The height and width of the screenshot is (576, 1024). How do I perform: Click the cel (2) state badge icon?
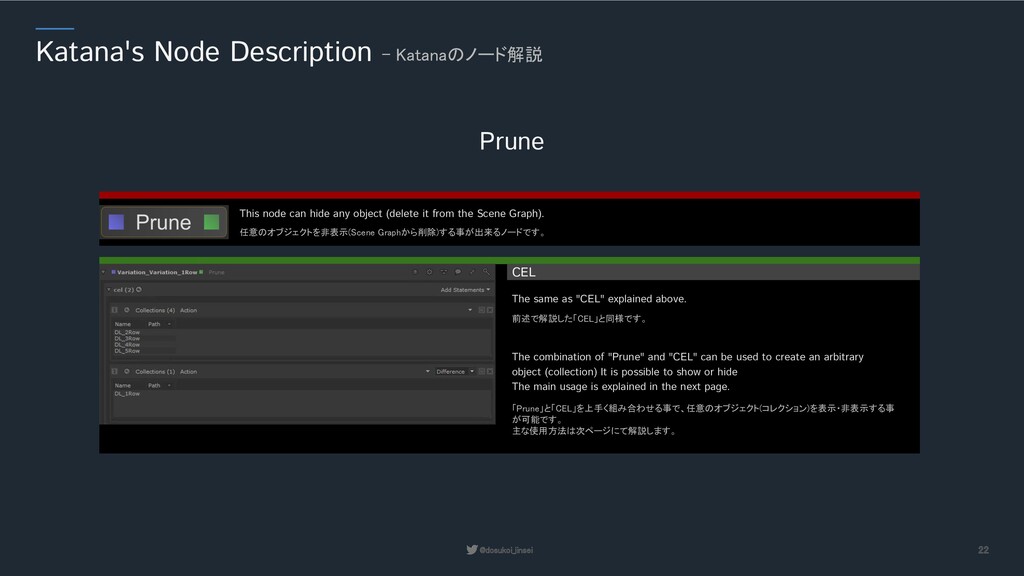138,289
